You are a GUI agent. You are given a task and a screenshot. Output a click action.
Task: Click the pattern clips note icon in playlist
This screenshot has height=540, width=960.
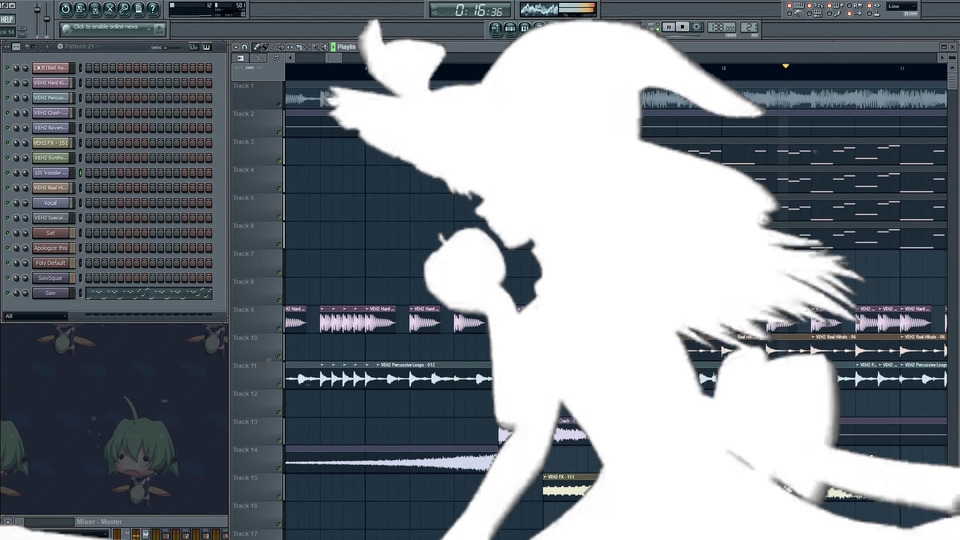point(276,58)
